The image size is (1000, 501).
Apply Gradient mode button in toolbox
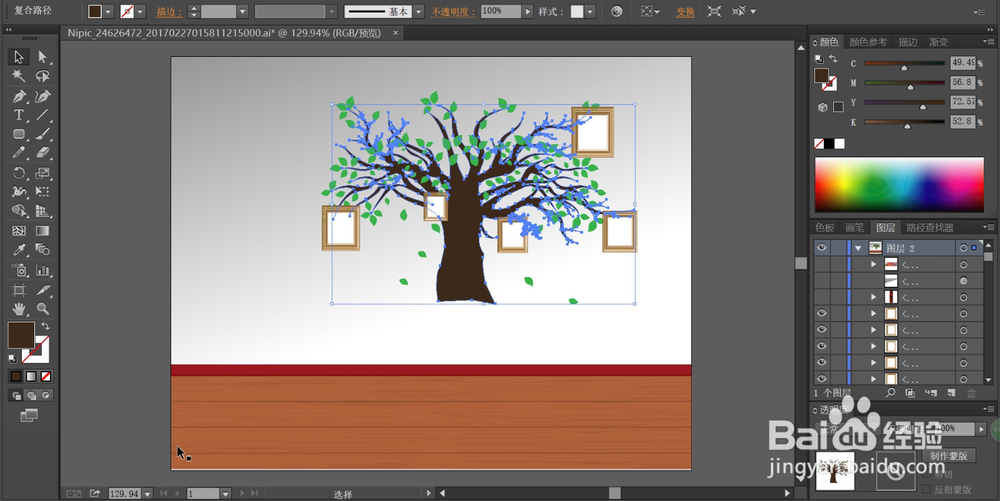[x=31, y=377]
